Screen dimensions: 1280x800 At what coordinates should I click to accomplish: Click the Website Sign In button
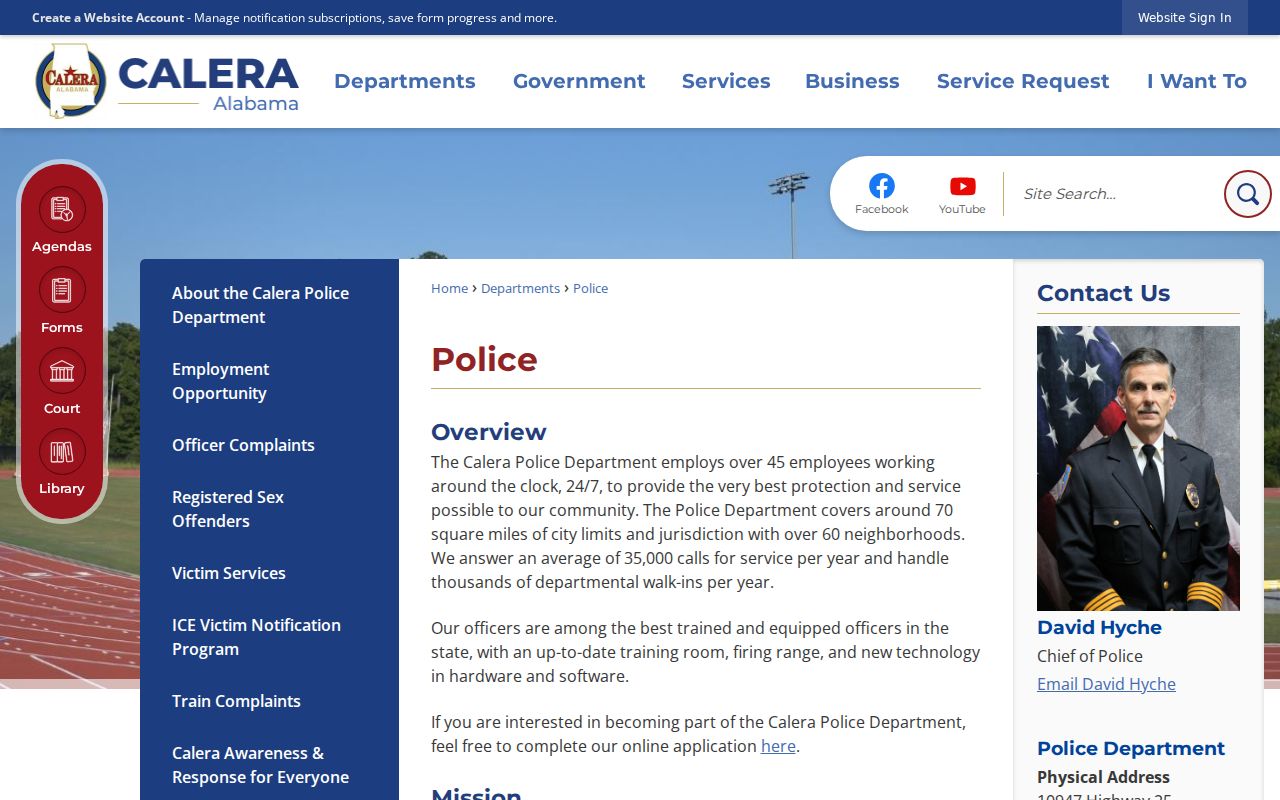(x=1185, y=18)
